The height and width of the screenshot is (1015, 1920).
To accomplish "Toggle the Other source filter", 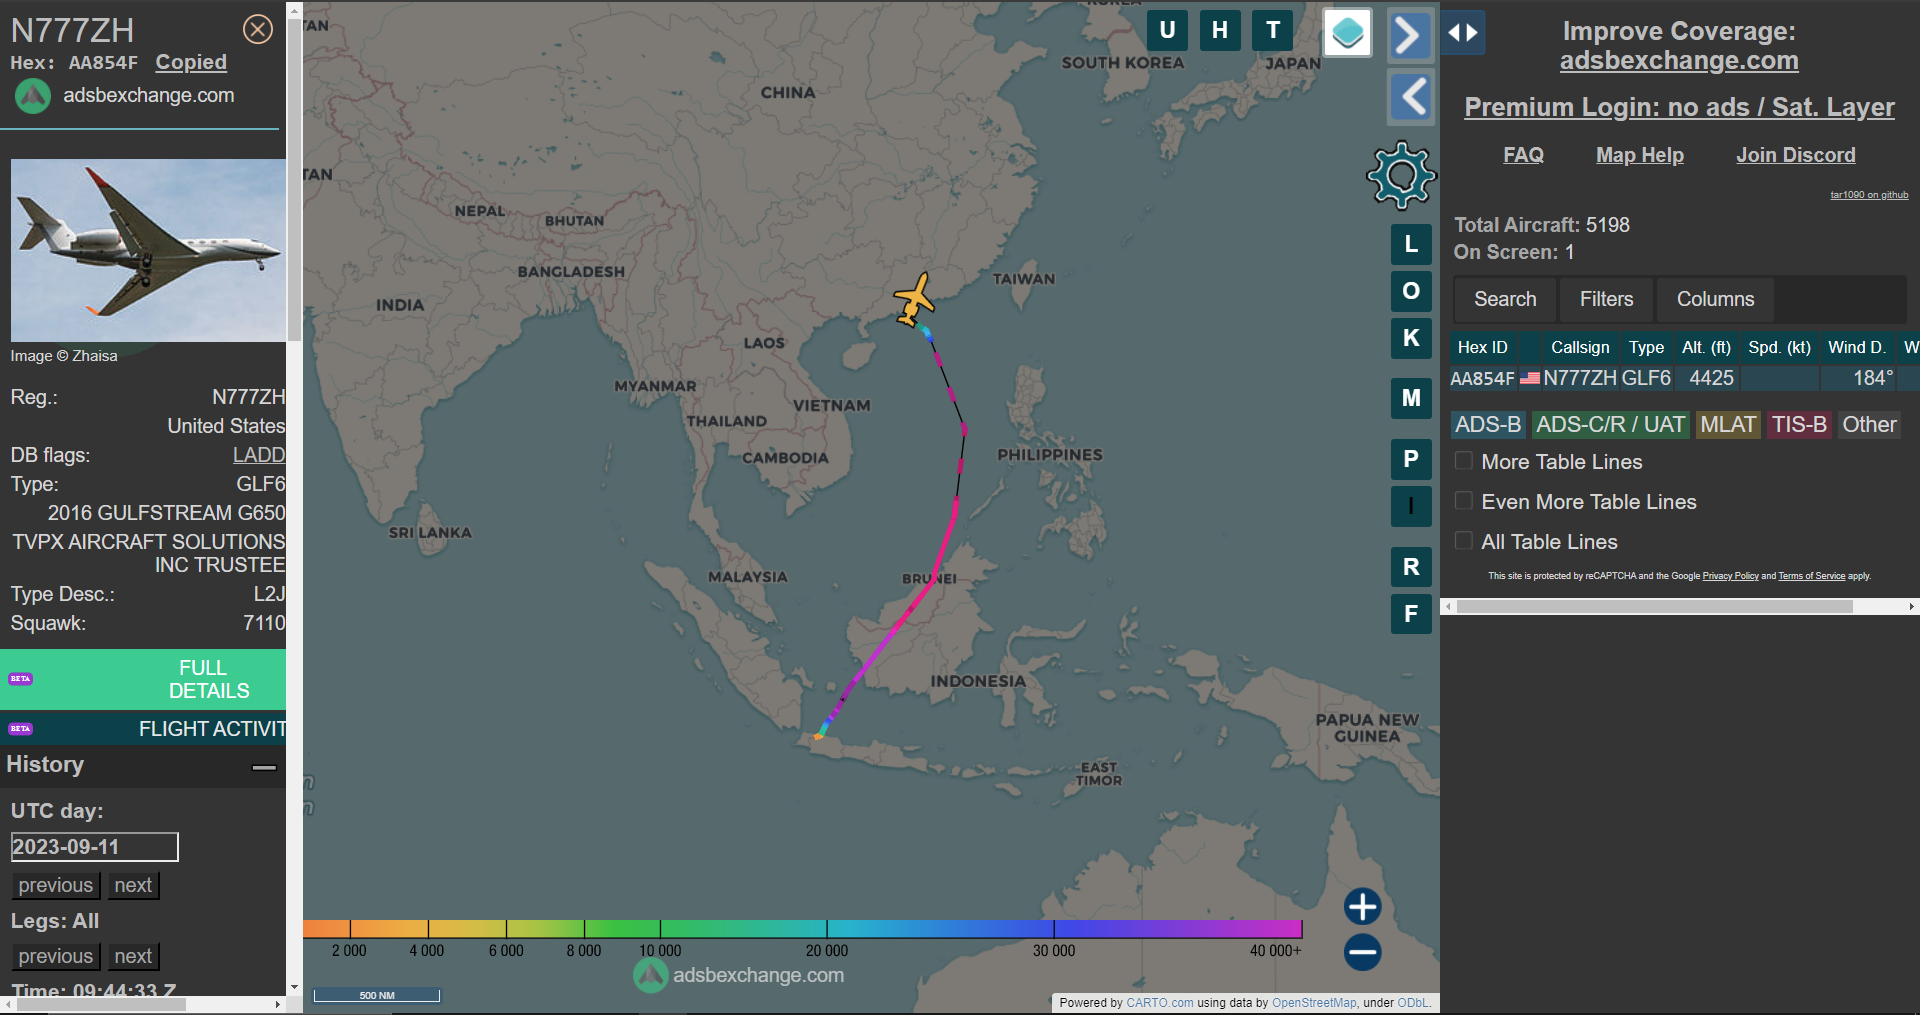I will [x=1869, y=425].
